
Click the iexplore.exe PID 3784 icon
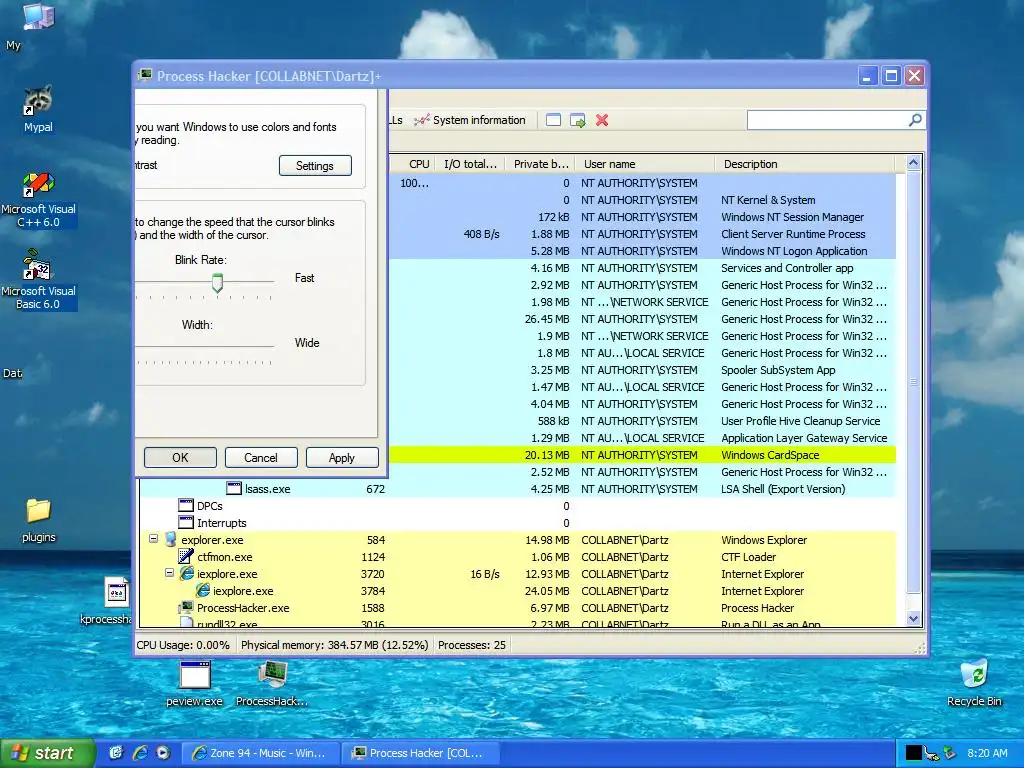click(x=202, y=590)
